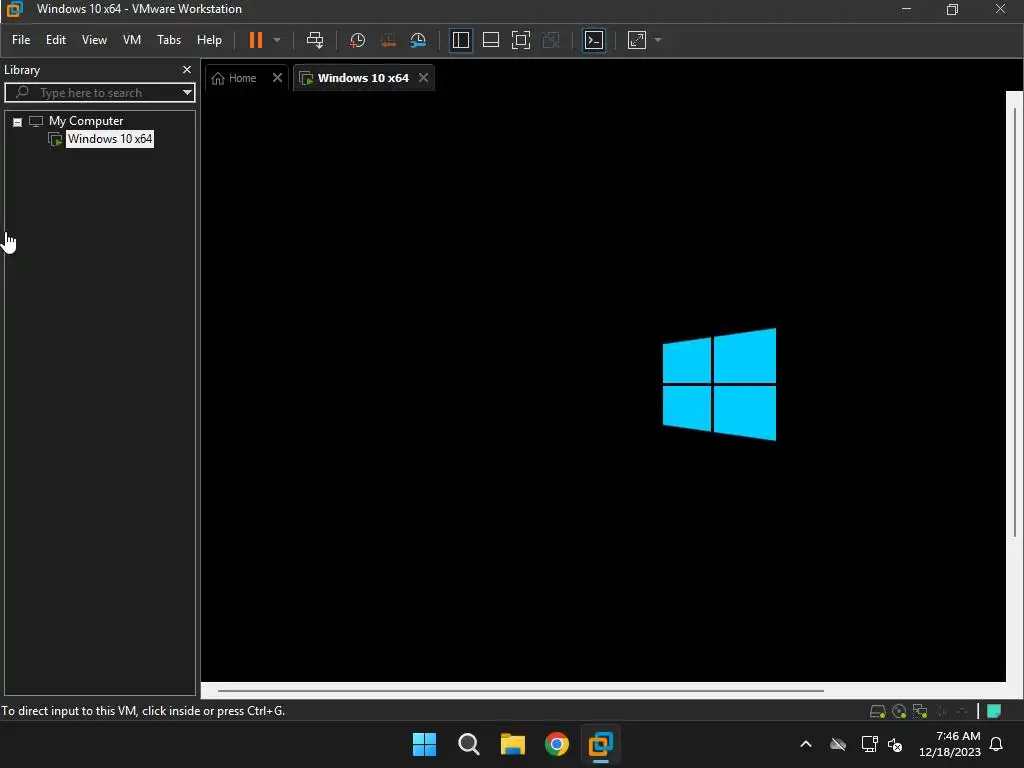Image resolution: width=1024 pixels, height=768 pixels.
Task: Open the VM menu
Action: (132, 40)
